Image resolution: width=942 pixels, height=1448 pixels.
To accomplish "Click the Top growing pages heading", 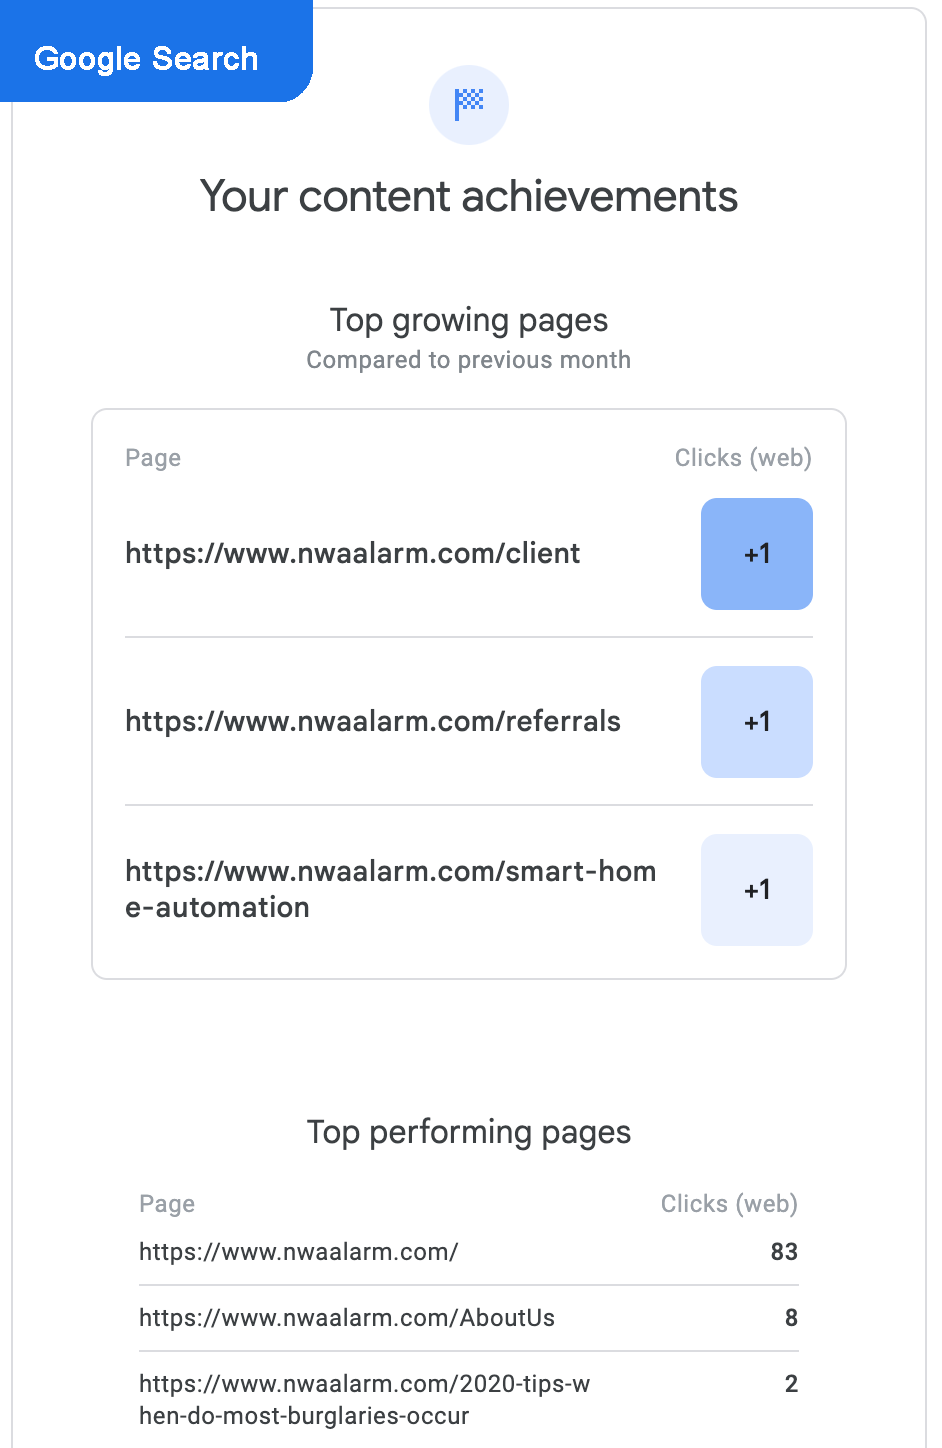I will pyautogui.click(x=469, y=320).
